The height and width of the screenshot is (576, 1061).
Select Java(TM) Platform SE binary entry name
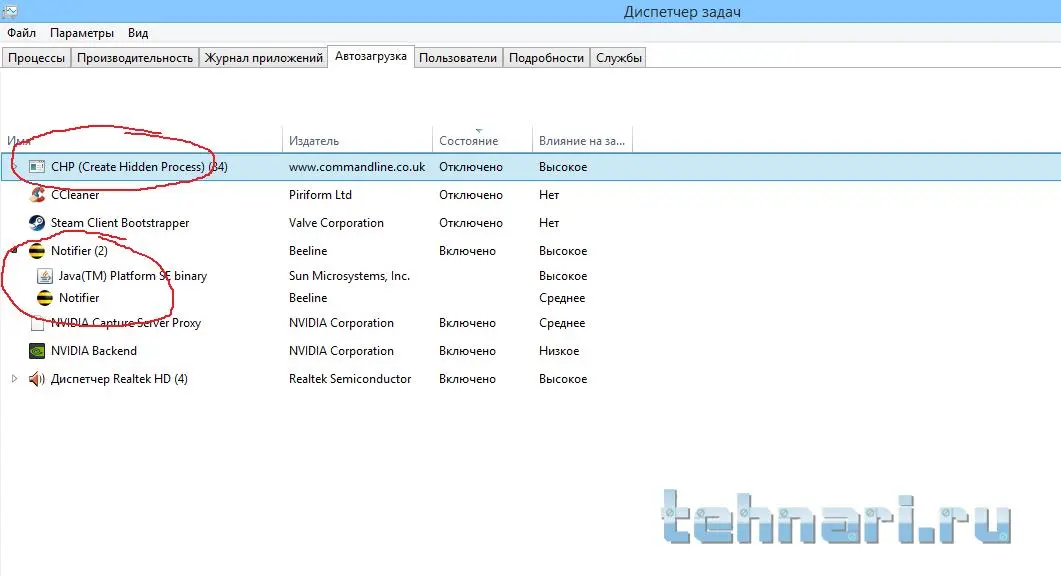133,276
